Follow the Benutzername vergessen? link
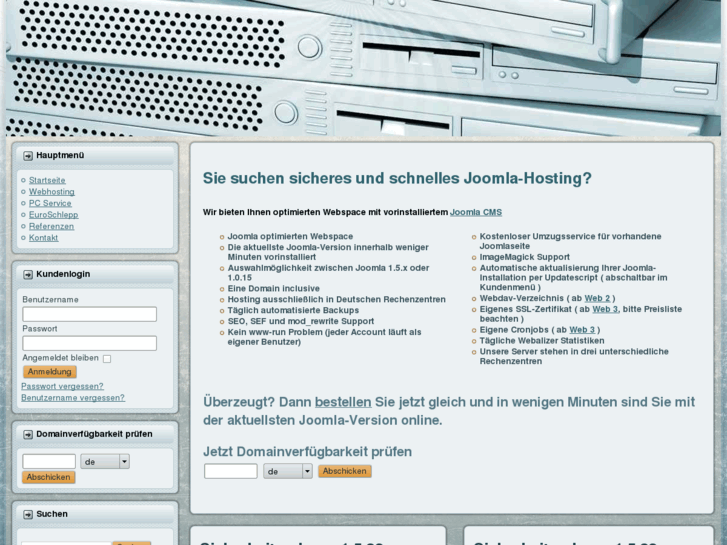The height and width of the screenshot is (545, 727). coord(73,398)
